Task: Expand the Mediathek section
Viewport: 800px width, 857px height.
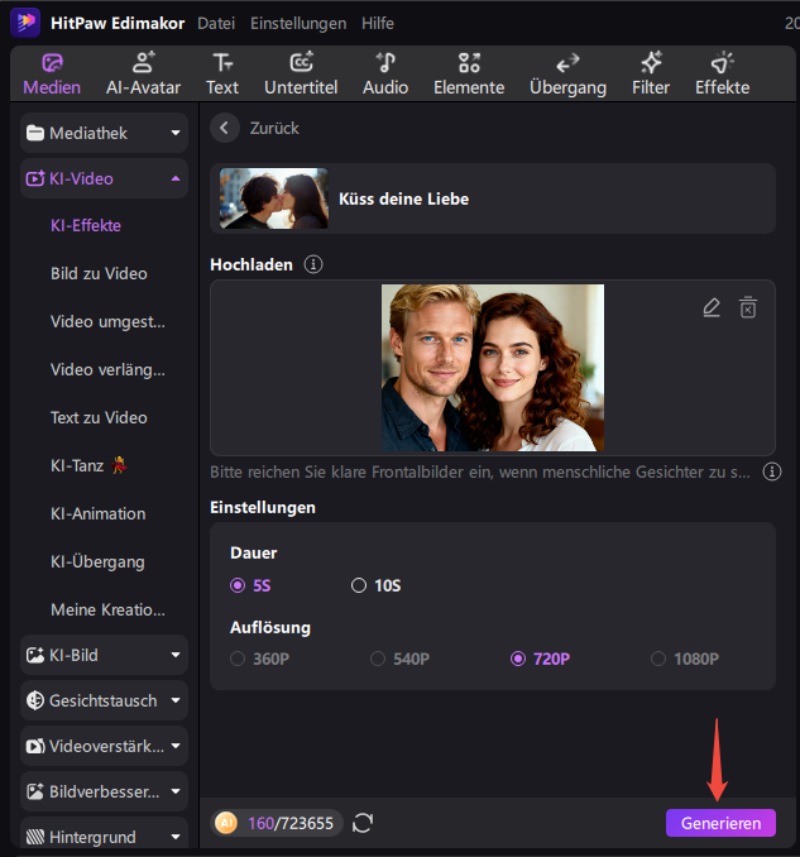Action: pos(104,133)
